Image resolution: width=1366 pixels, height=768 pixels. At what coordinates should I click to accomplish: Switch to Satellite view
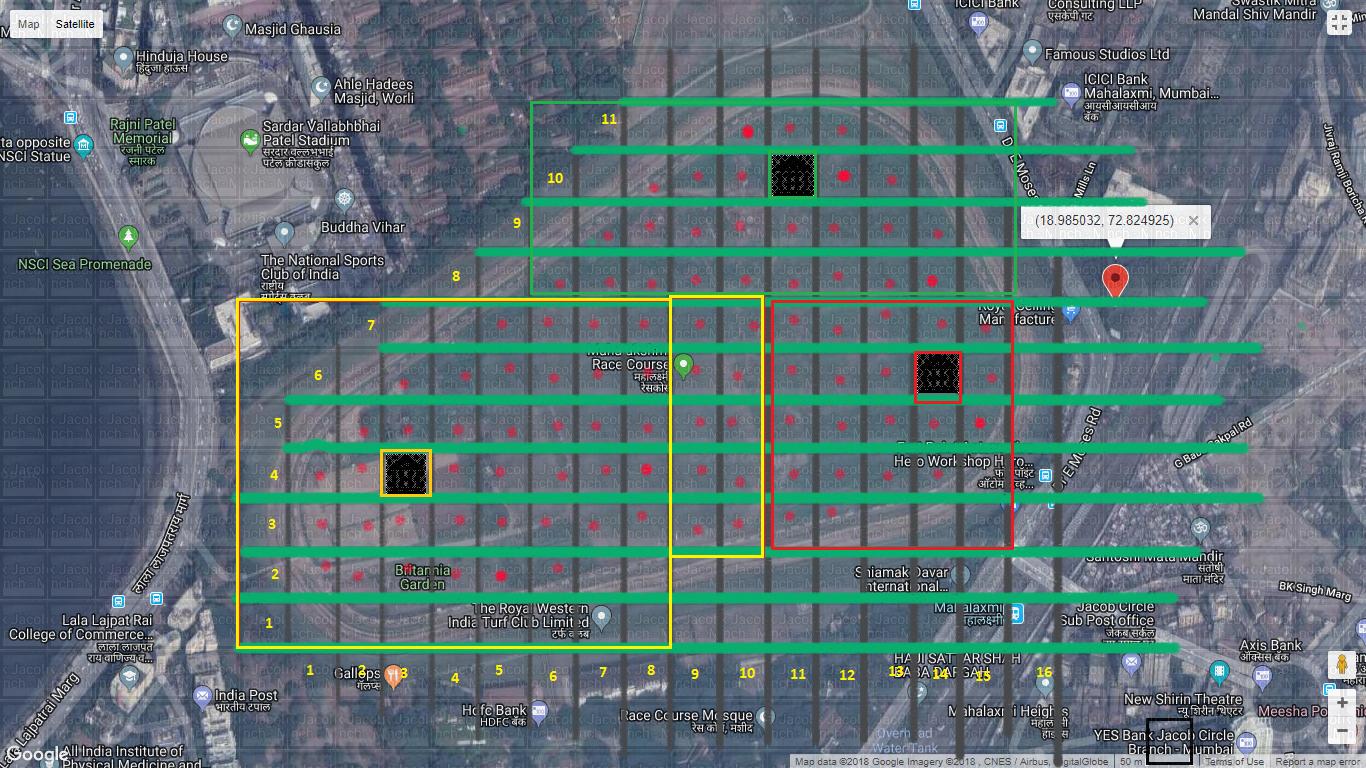[74, 24]
